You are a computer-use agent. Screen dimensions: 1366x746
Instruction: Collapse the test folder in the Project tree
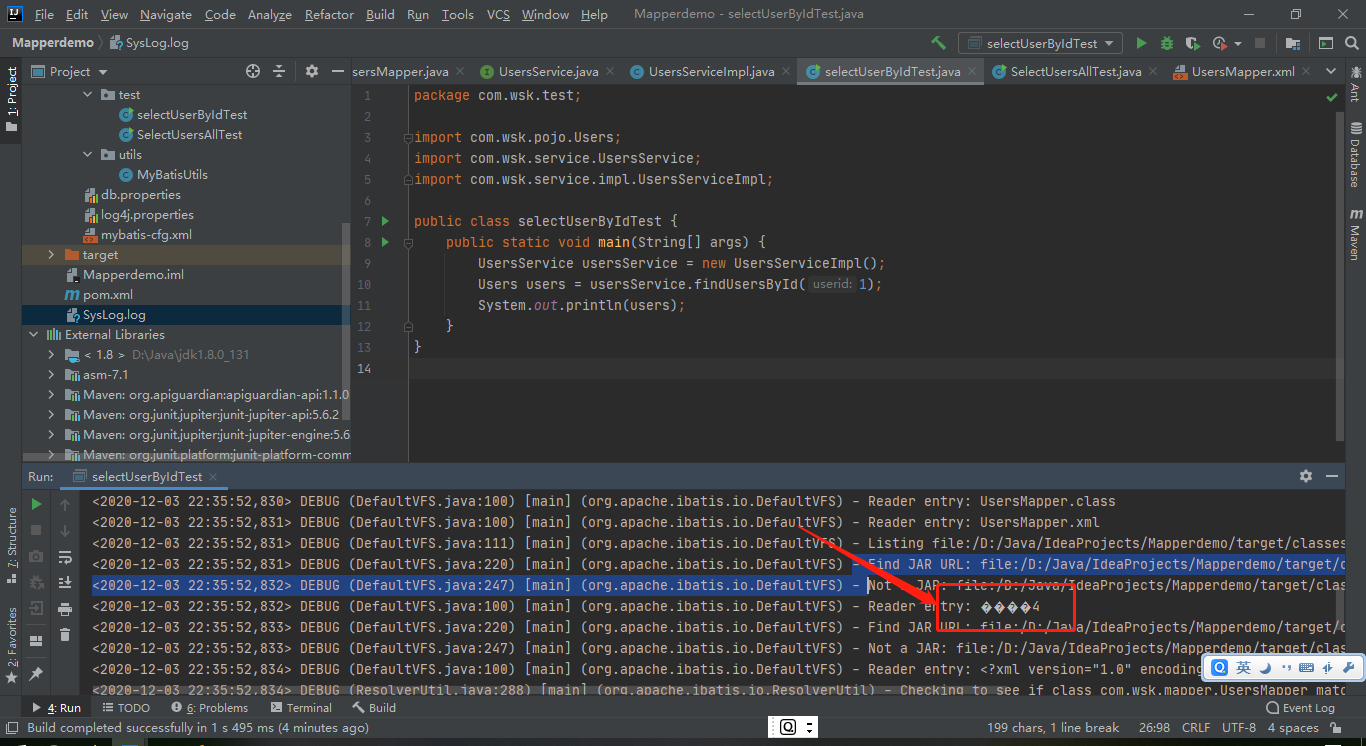pos(89,94)
